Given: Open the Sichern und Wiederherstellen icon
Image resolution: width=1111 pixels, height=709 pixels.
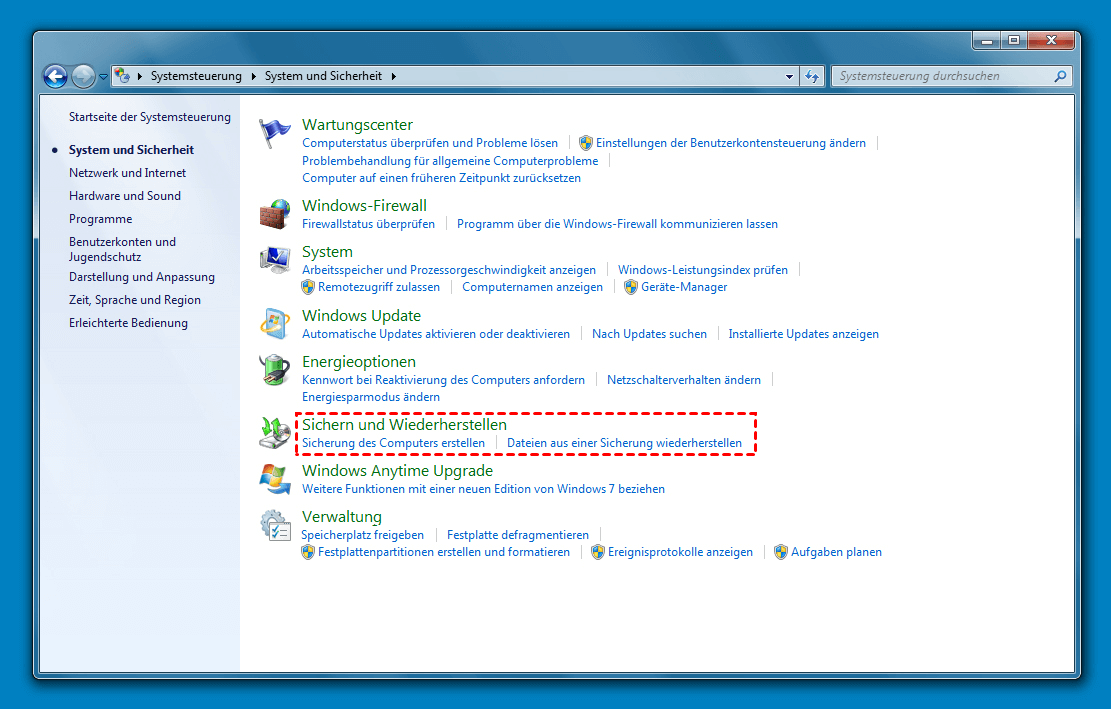Looking at the screenshot, I should tap(274, 433).
